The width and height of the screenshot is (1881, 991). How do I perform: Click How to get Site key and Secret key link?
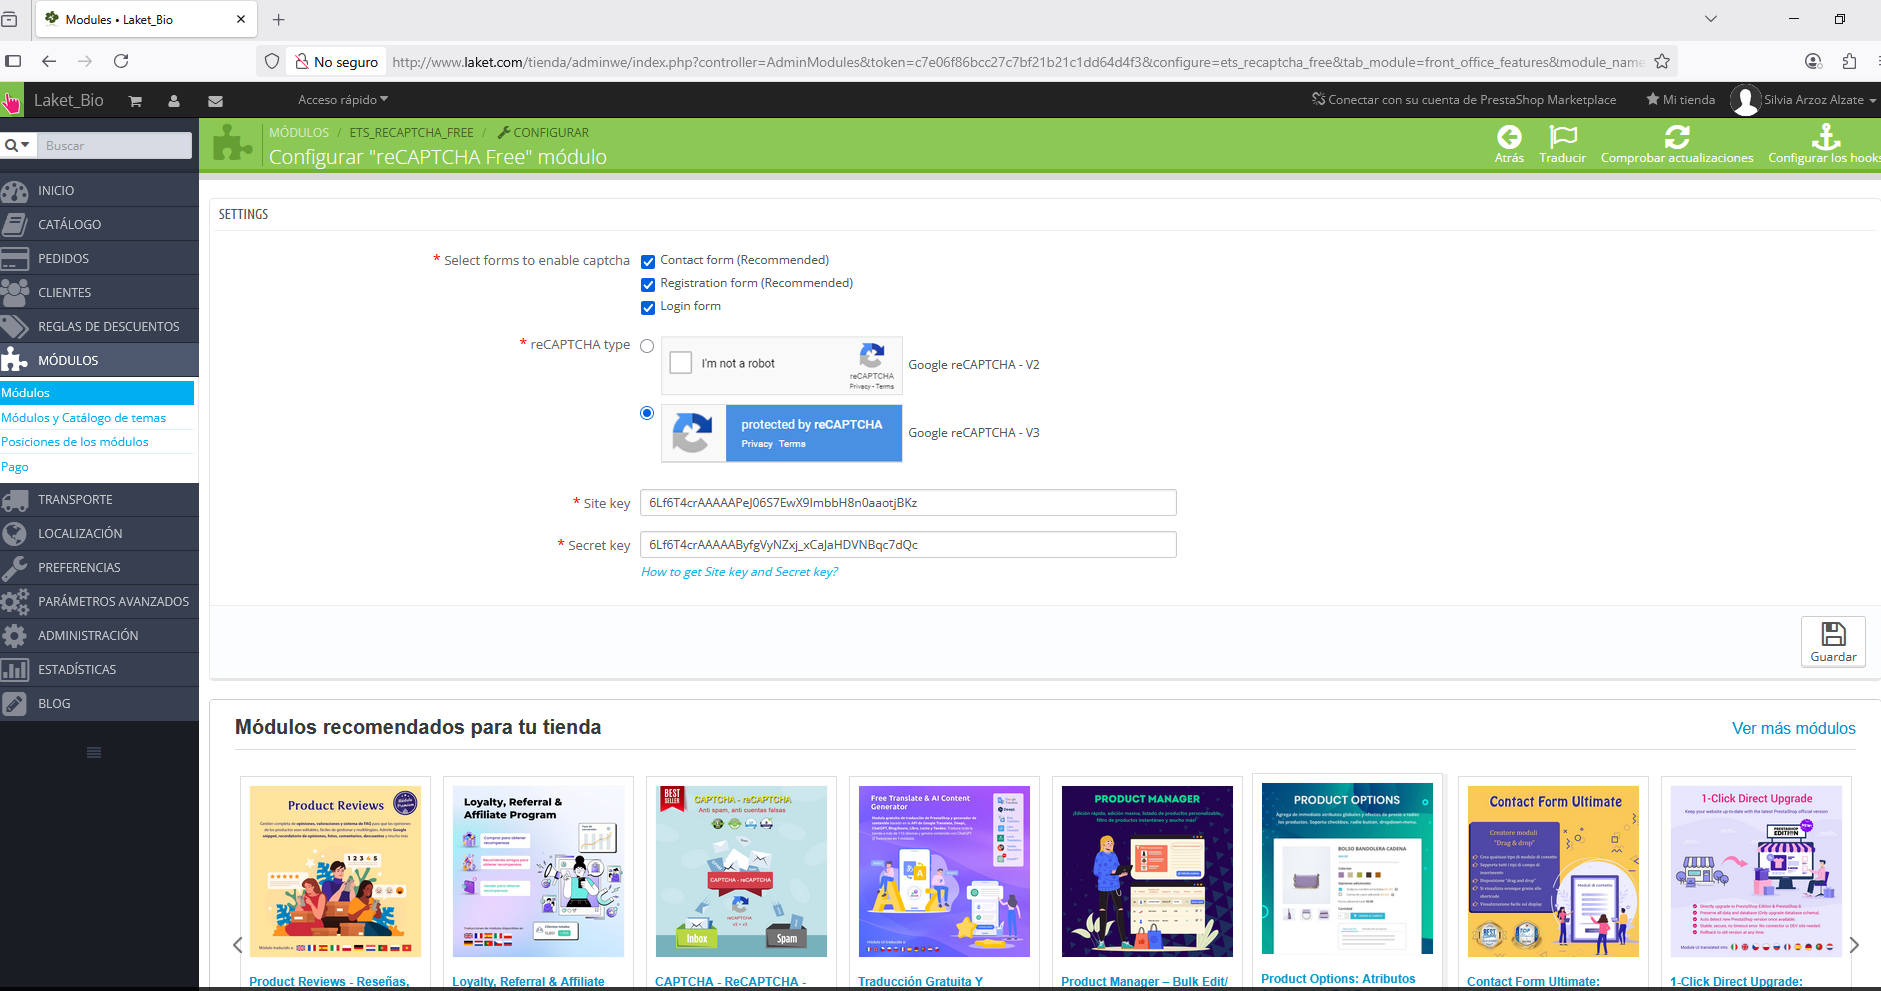click(x=739, y=572)
